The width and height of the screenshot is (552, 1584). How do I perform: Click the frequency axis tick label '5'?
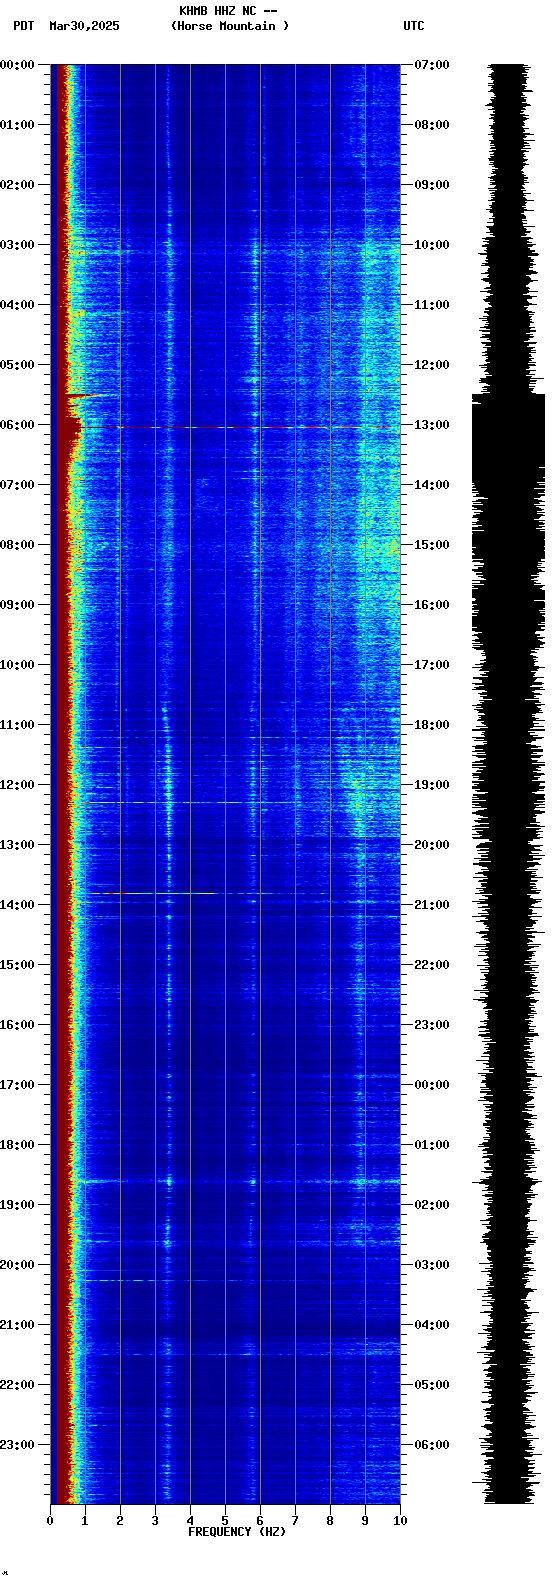225,1521
